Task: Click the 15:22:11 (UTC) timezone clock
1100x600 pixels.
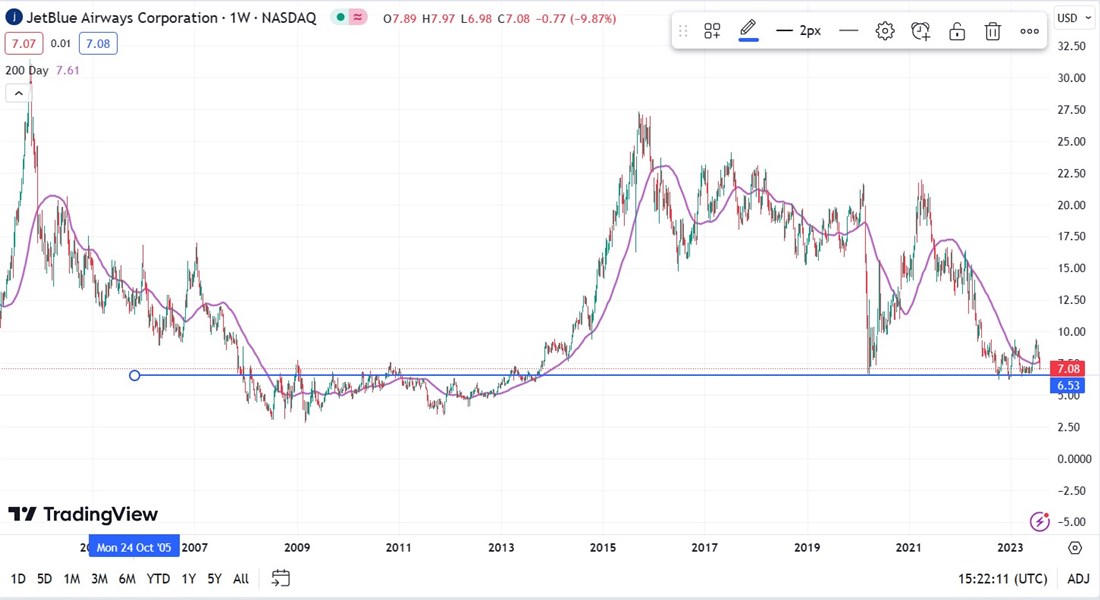Action: click(x=1002, y=579)
